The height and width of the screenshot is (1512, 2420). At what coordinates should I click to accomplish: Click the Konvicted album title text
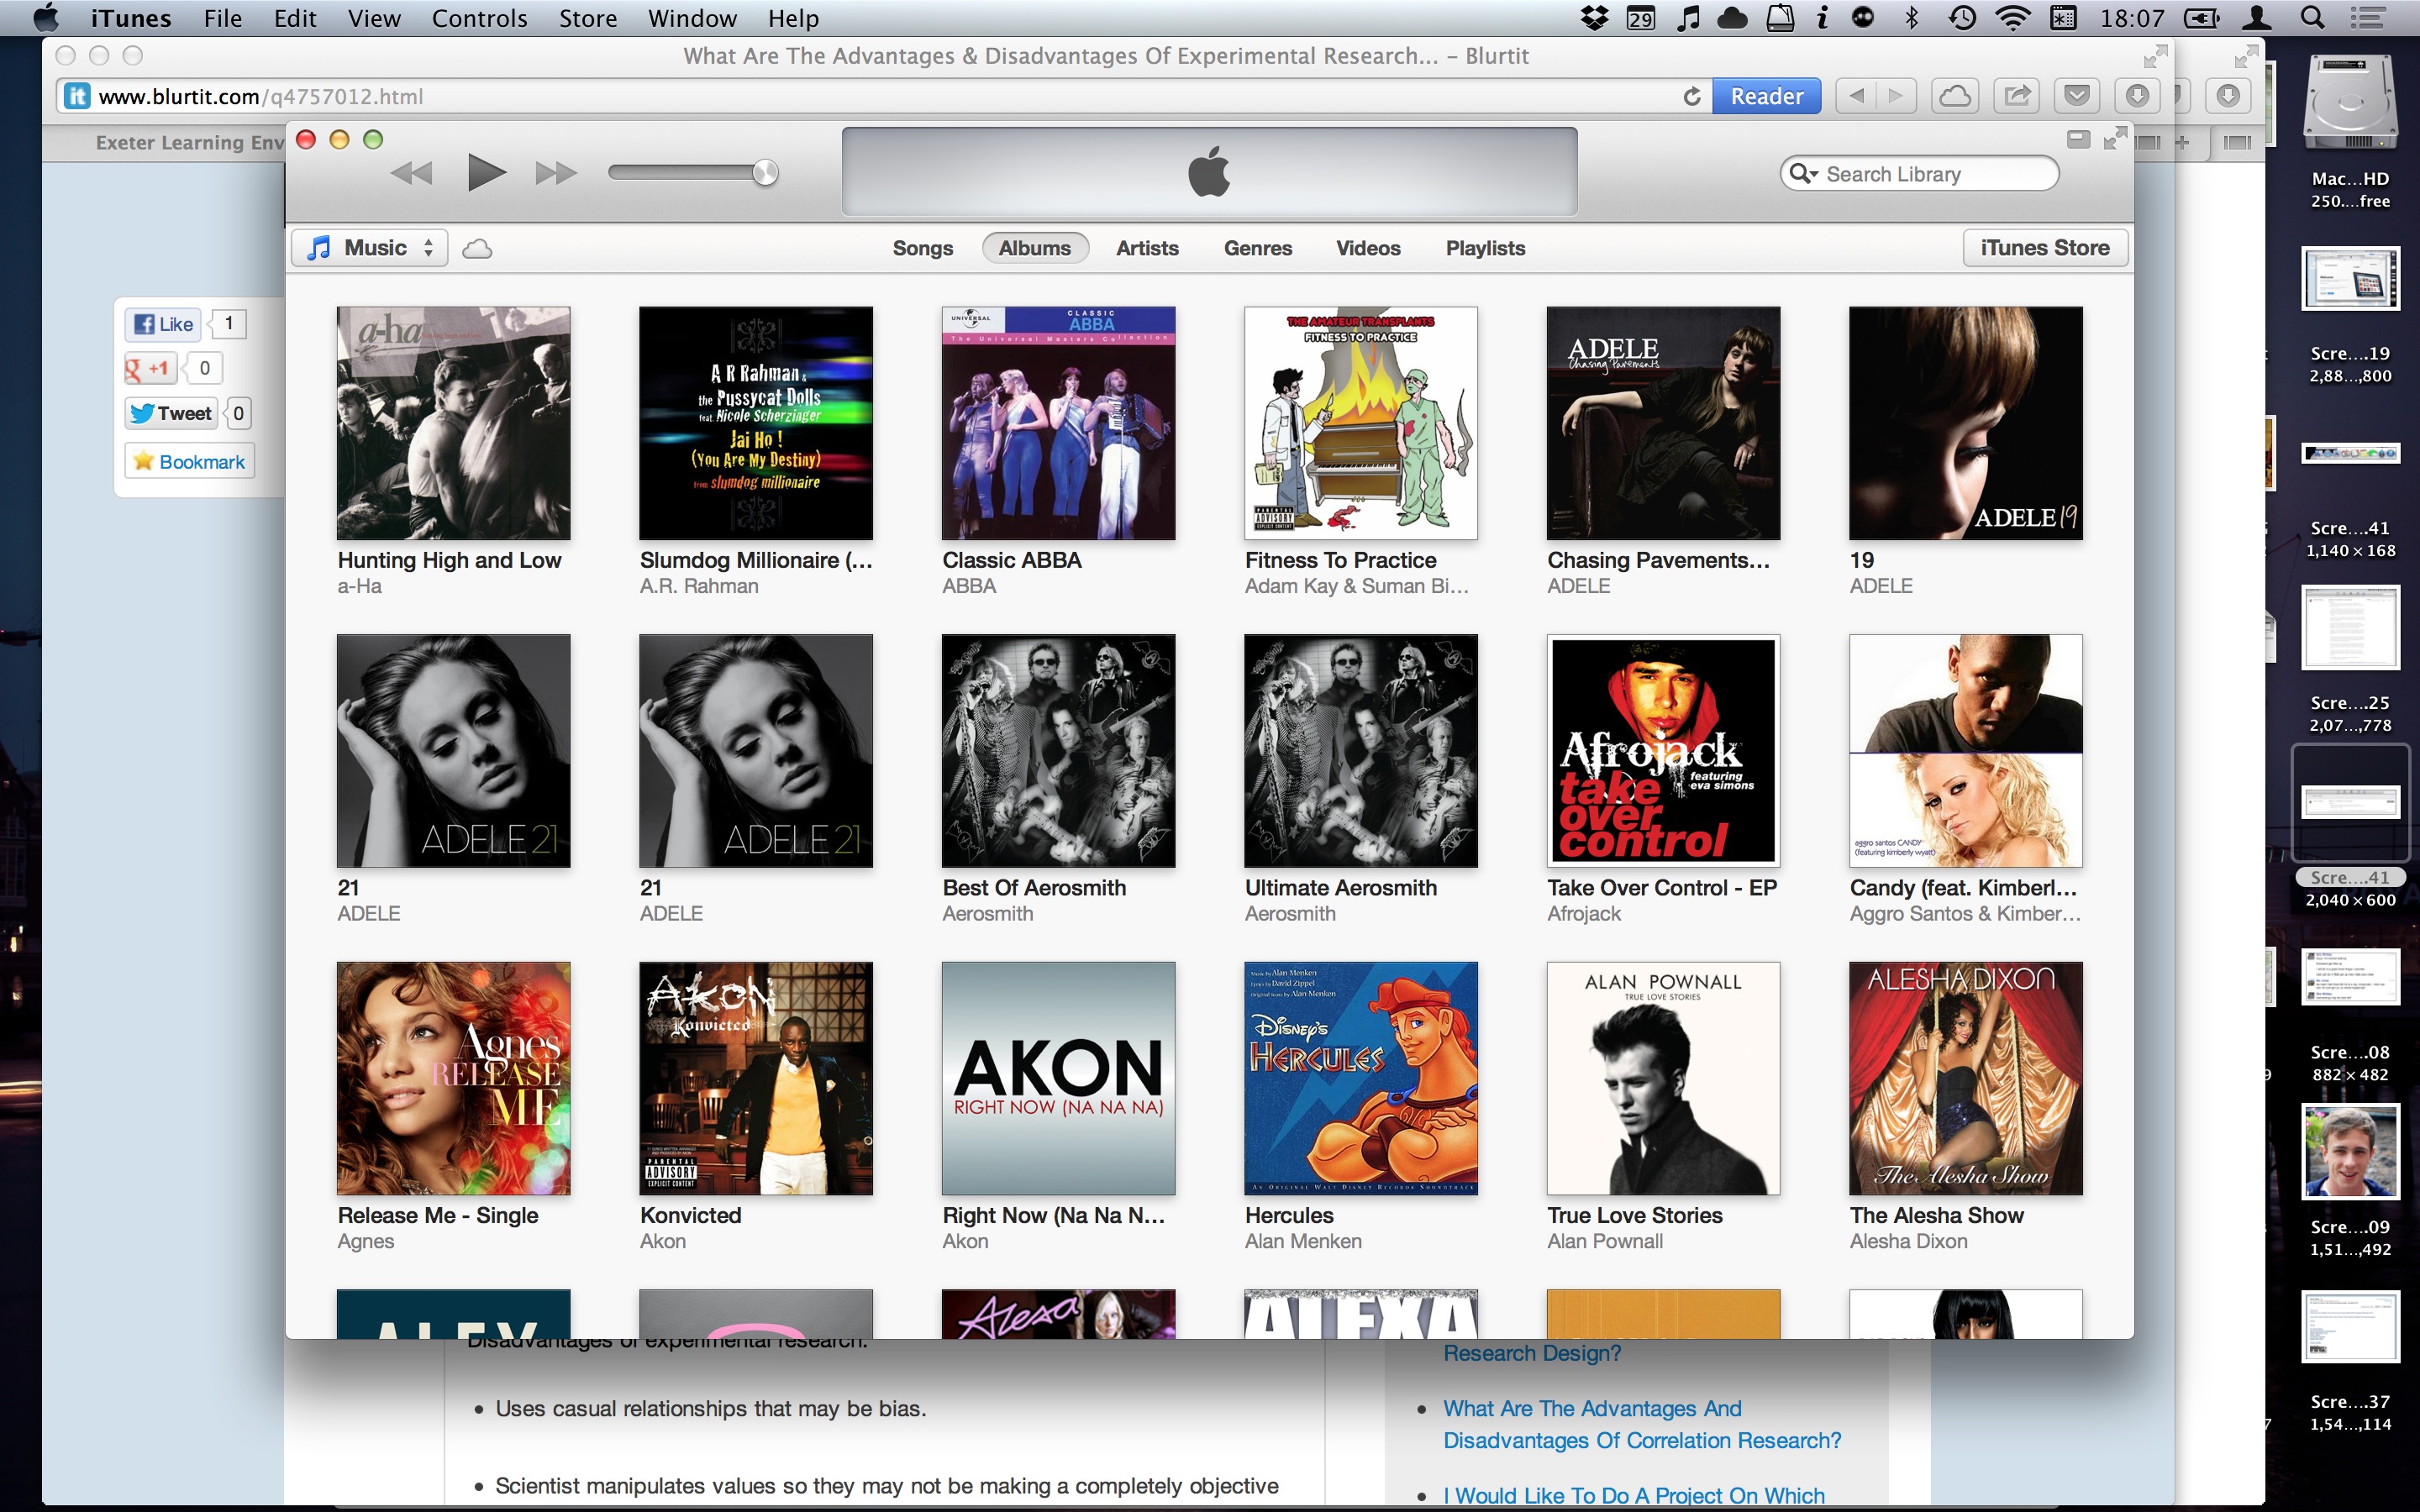(x=691, y=1215)
